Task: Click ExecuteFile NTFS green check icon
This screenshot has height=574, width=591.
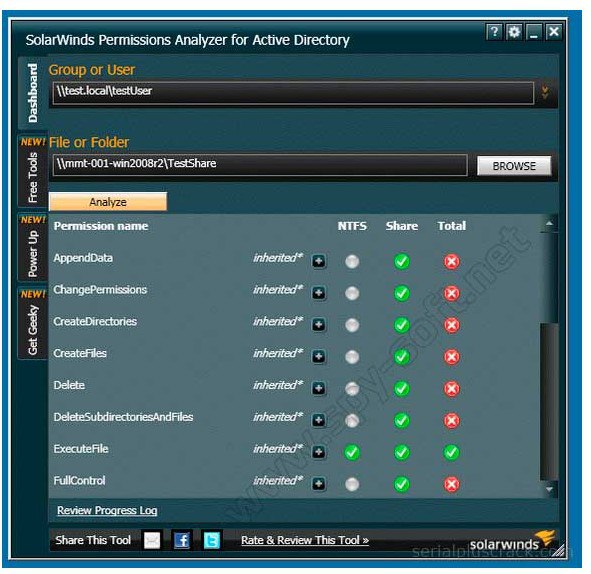Action: pyautogui.click(x=352, y=452)
